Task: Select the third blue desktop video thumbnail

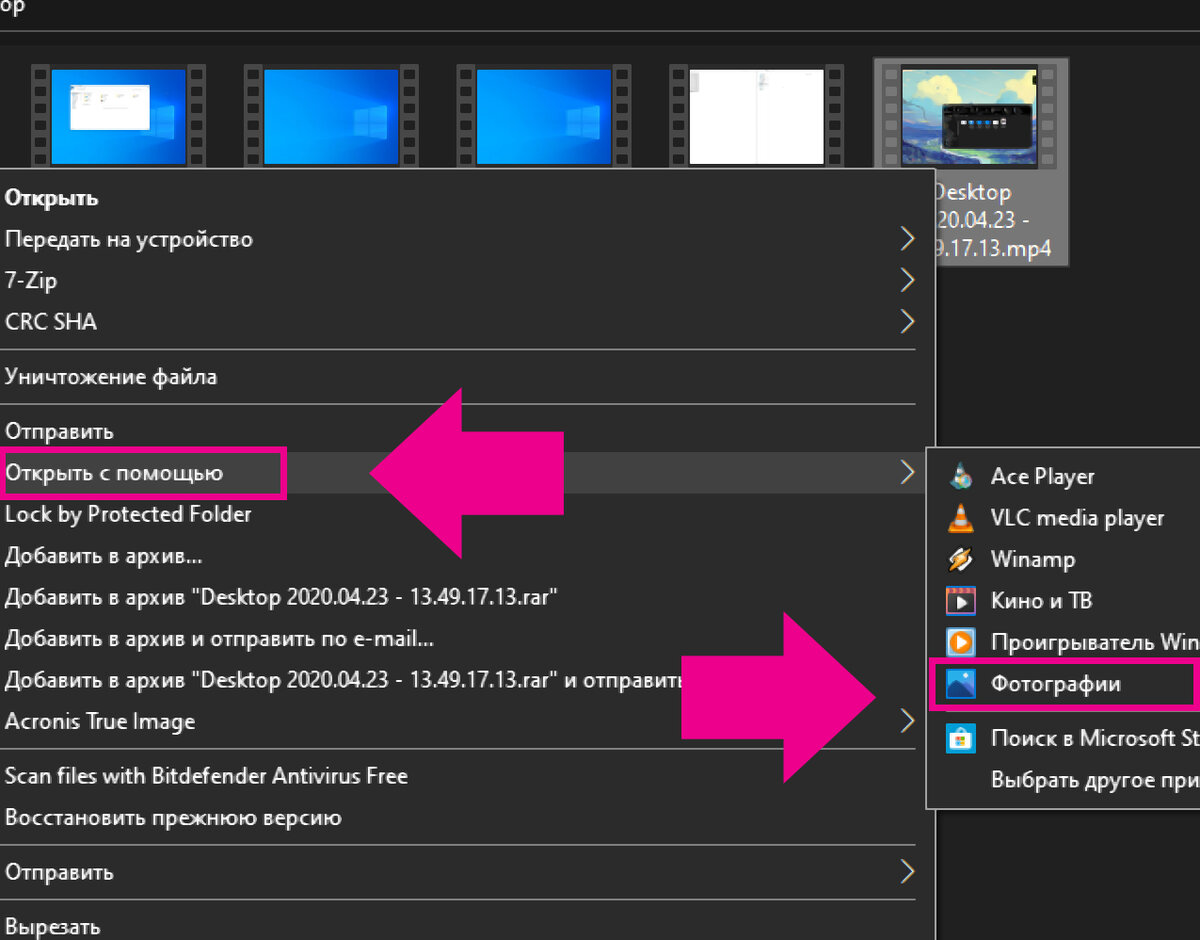Action: [x=544, y=116]
